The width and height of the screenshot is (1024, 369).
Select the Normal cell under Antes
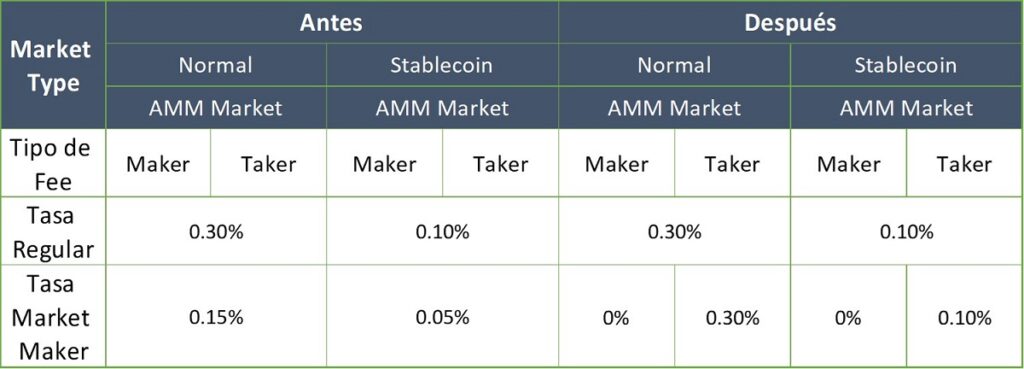tap(216, 65)
